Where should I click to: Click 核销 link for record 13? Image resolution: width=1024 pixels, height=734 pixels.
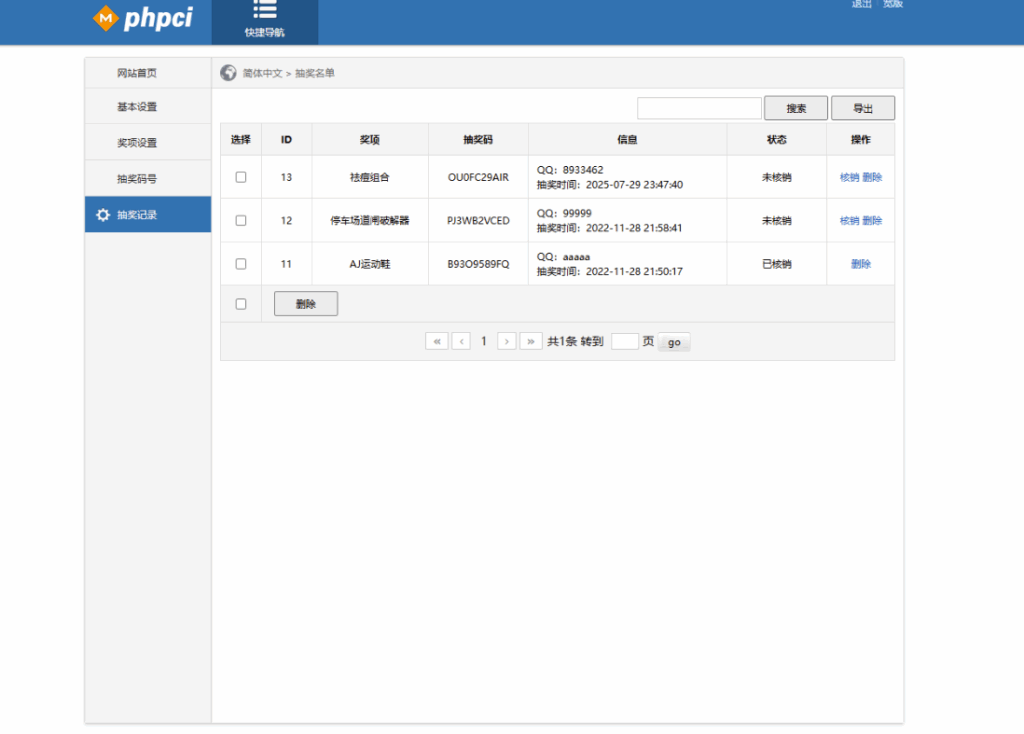(849, 177)
